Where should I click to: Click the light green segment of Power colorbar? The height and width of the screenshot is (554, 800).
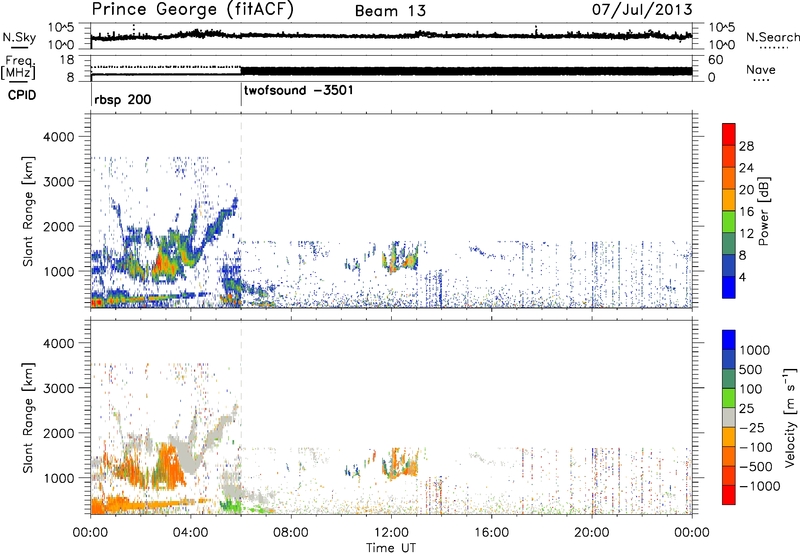click(729, 221)
